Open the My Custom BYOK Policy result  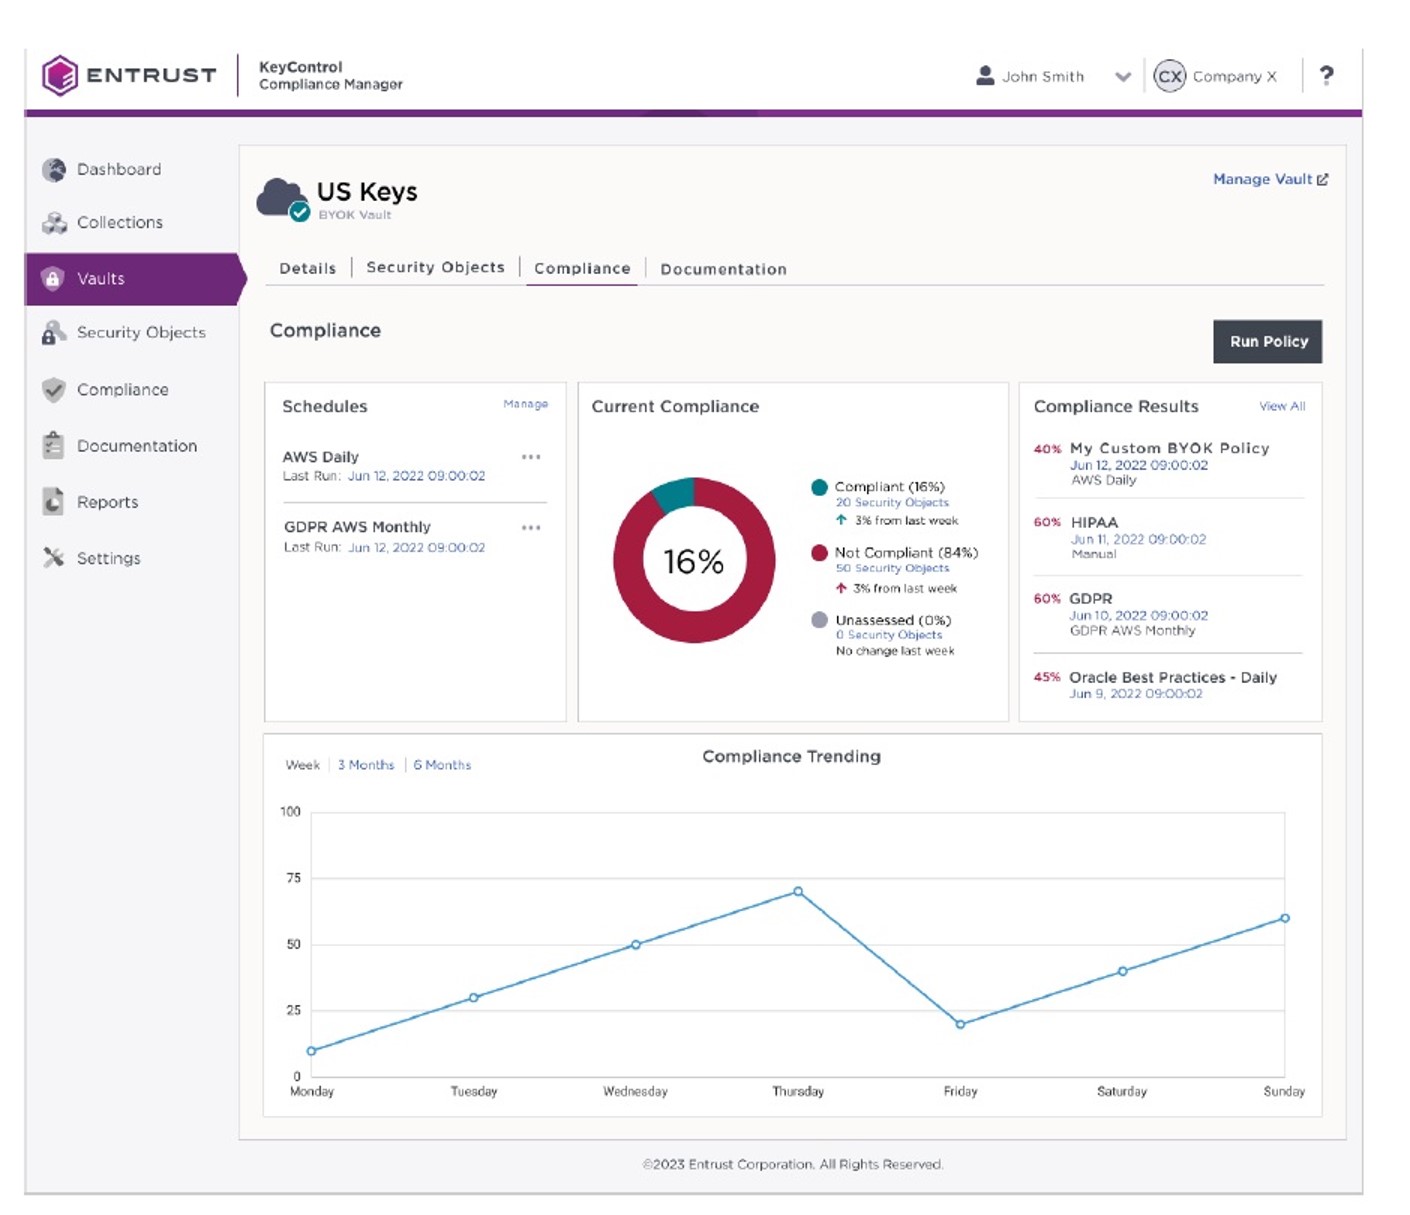[x=1169, y=448]
